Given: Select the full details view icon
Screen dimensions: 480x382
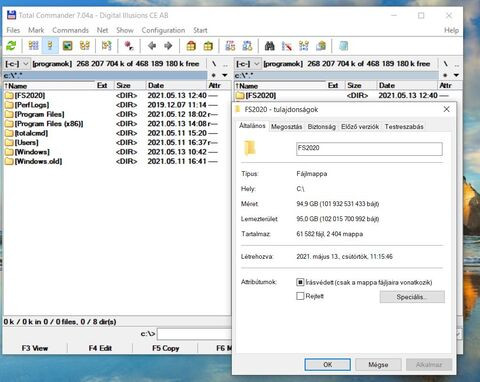Looking at the screenshot, I should (50, 46).
